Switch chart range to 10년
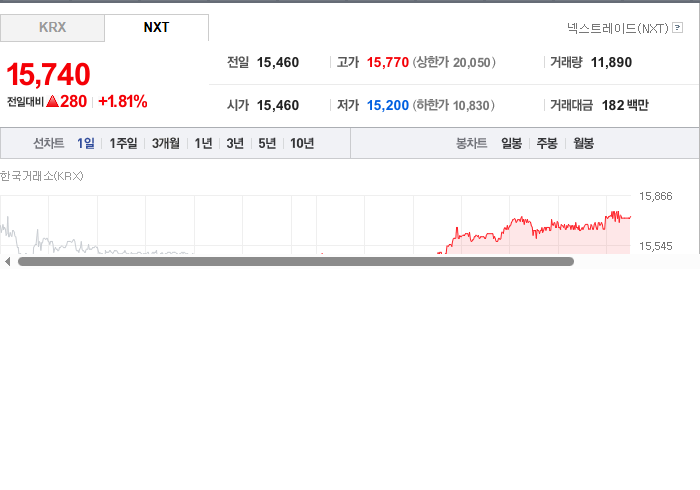 click(302, 143)
